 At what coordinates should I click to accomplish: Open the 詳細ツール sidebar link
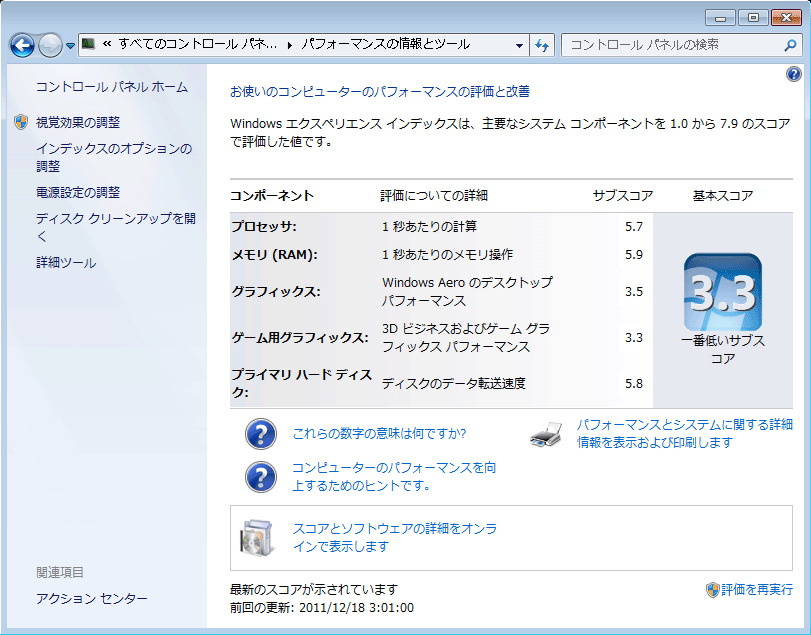coord(66,263)
